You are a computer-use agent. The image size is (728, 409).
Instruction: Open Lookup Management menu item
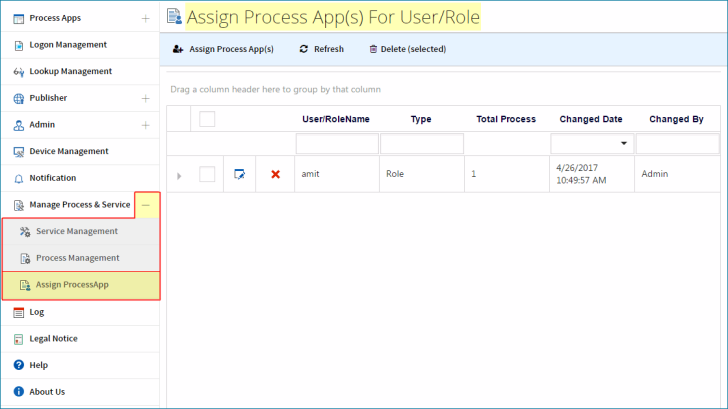[x=80, y=71]
